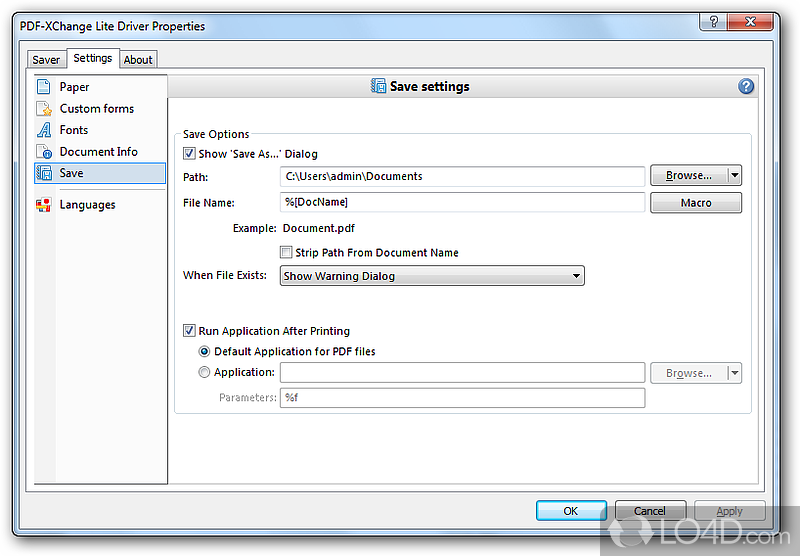The width and height of the screenshot is (800, 556).
Task: Open the Paper settings page
Action: pyautogui.click(x=100, y=87)
